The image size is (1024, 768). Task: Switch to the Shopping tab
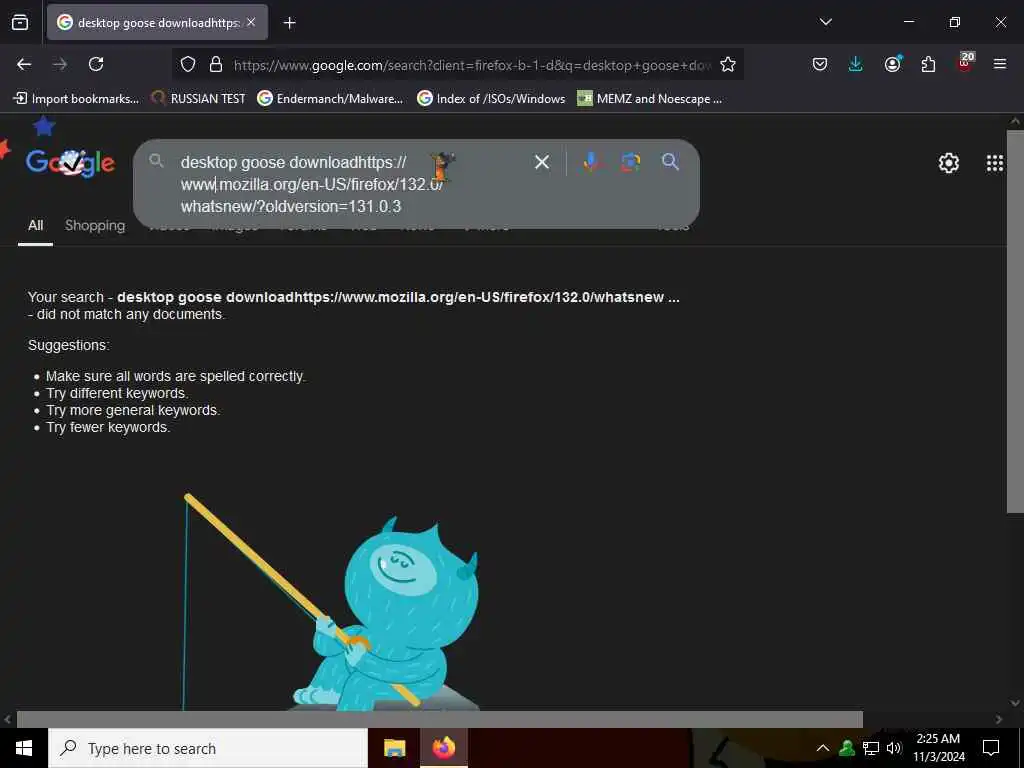tap(95, 226)
